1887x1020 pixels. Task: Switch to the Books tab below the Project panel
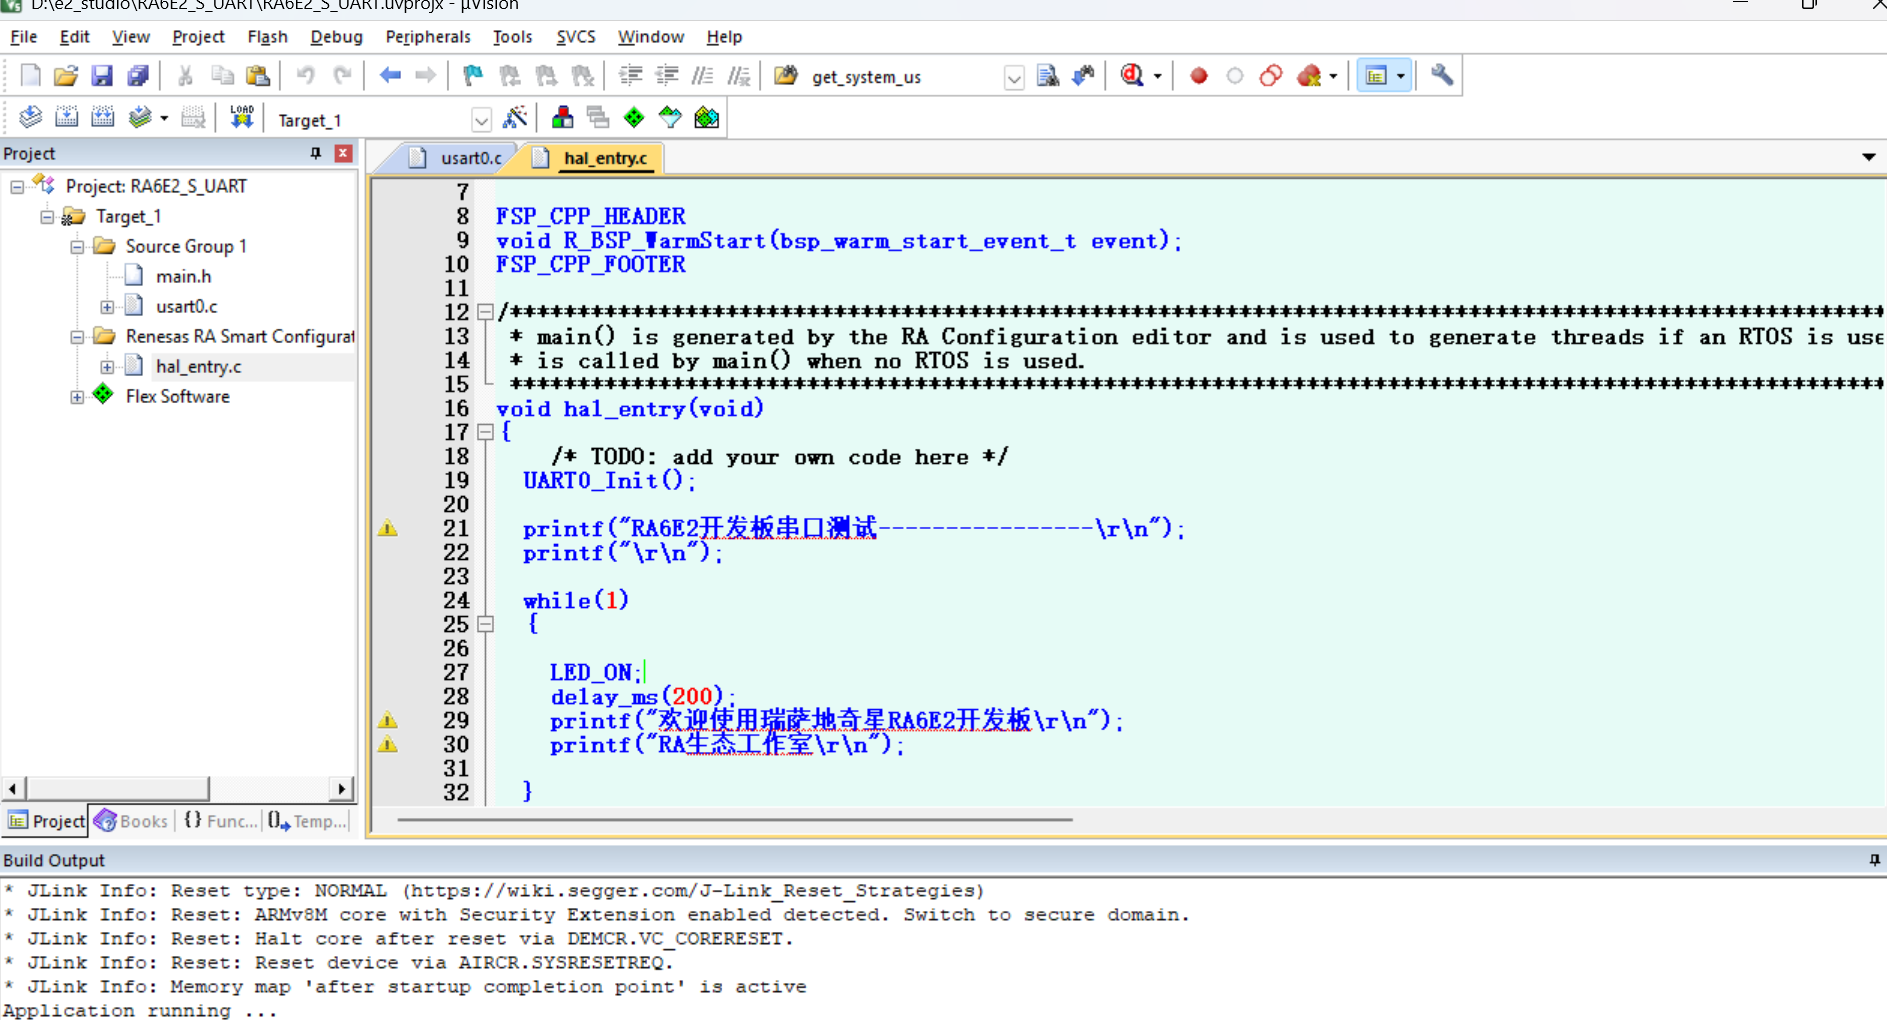click(132, 821)
